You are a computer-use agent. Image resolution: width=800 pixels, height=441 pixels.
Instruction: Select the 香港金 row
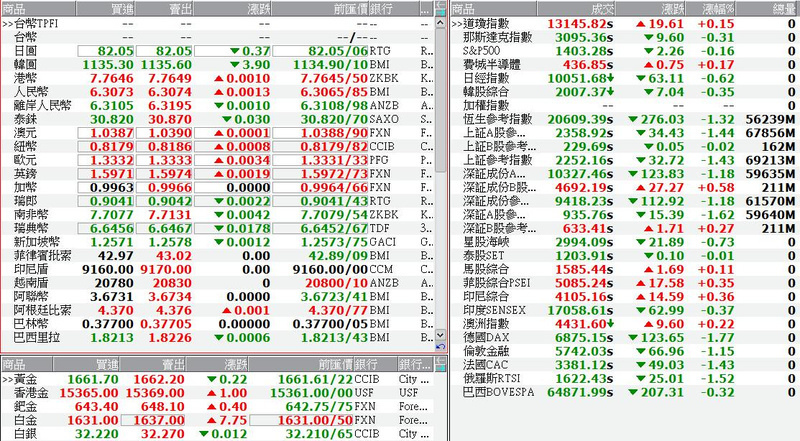click(217, 393)
